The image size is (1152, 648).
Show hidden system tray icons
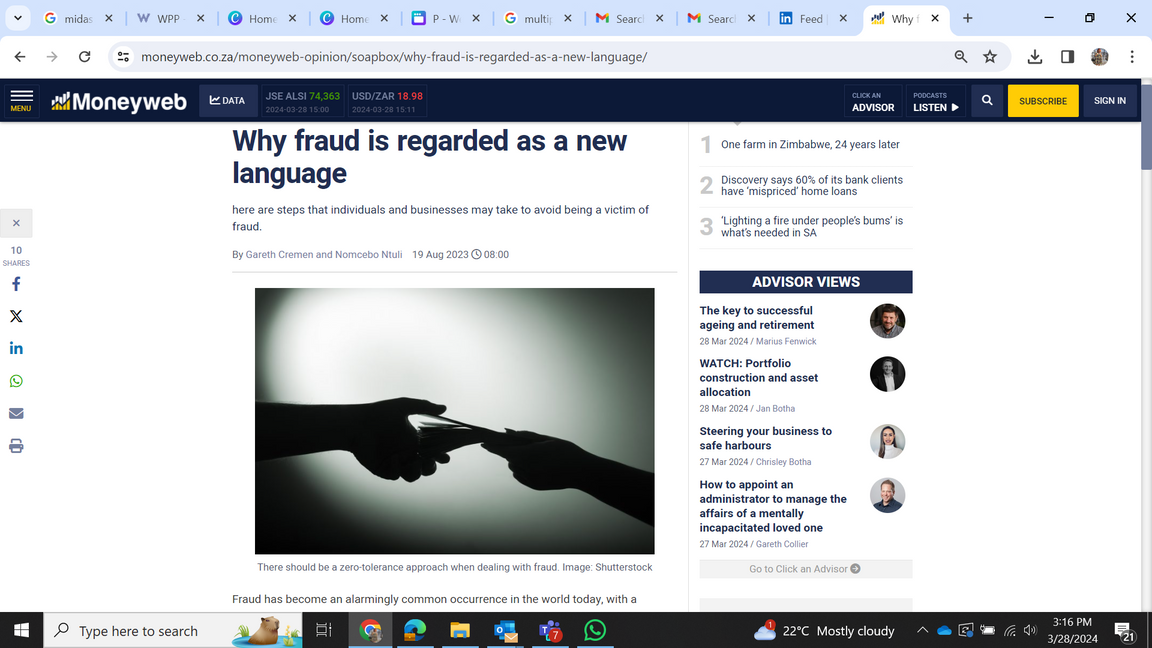click(922, 630)
